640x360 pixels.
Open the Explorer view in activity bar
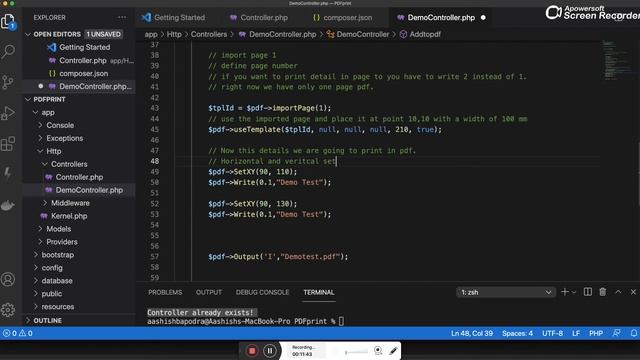8,21
